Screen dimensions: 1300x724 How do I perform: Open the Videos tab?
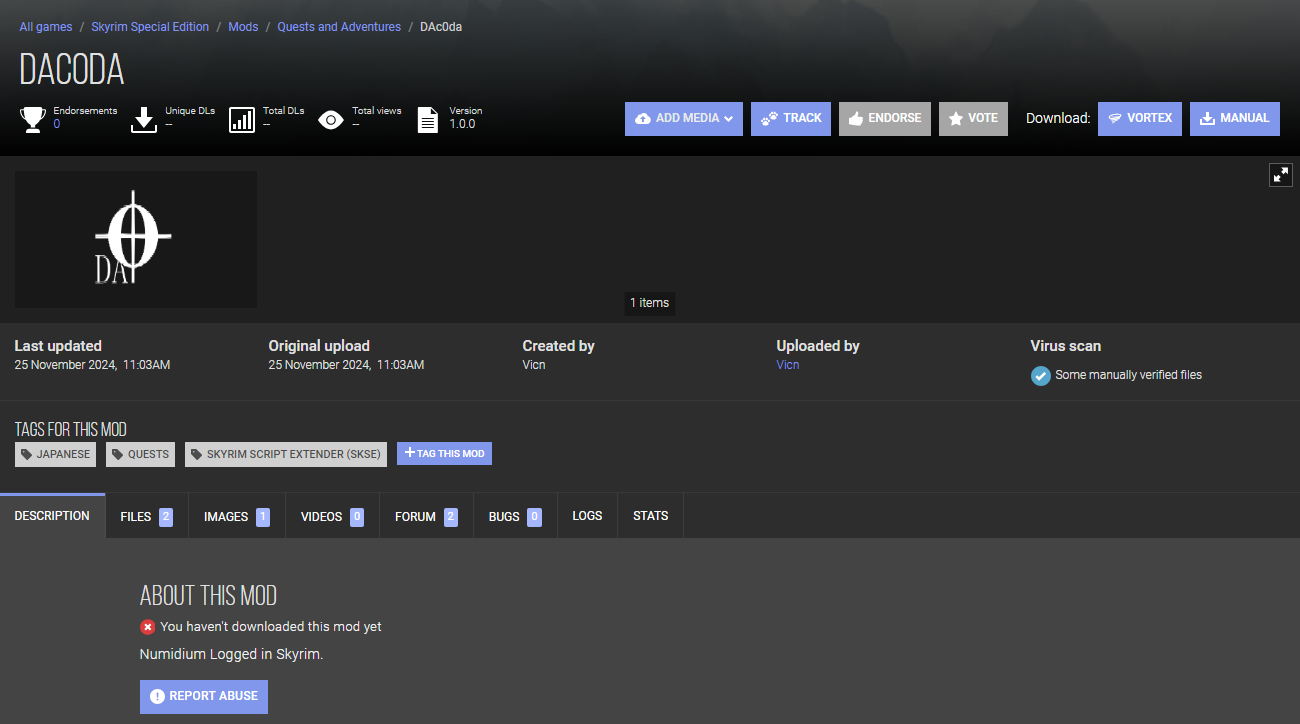(332, 516)
